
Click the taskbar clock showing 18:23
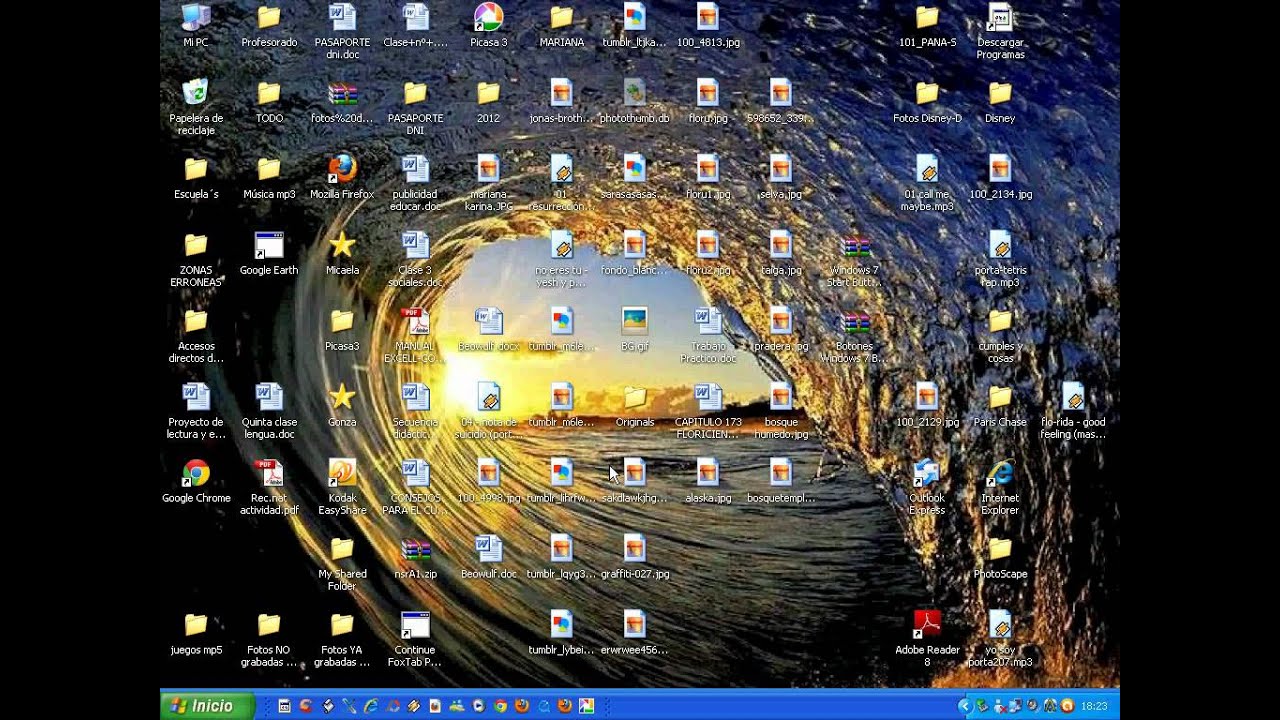pos(1094,706)
